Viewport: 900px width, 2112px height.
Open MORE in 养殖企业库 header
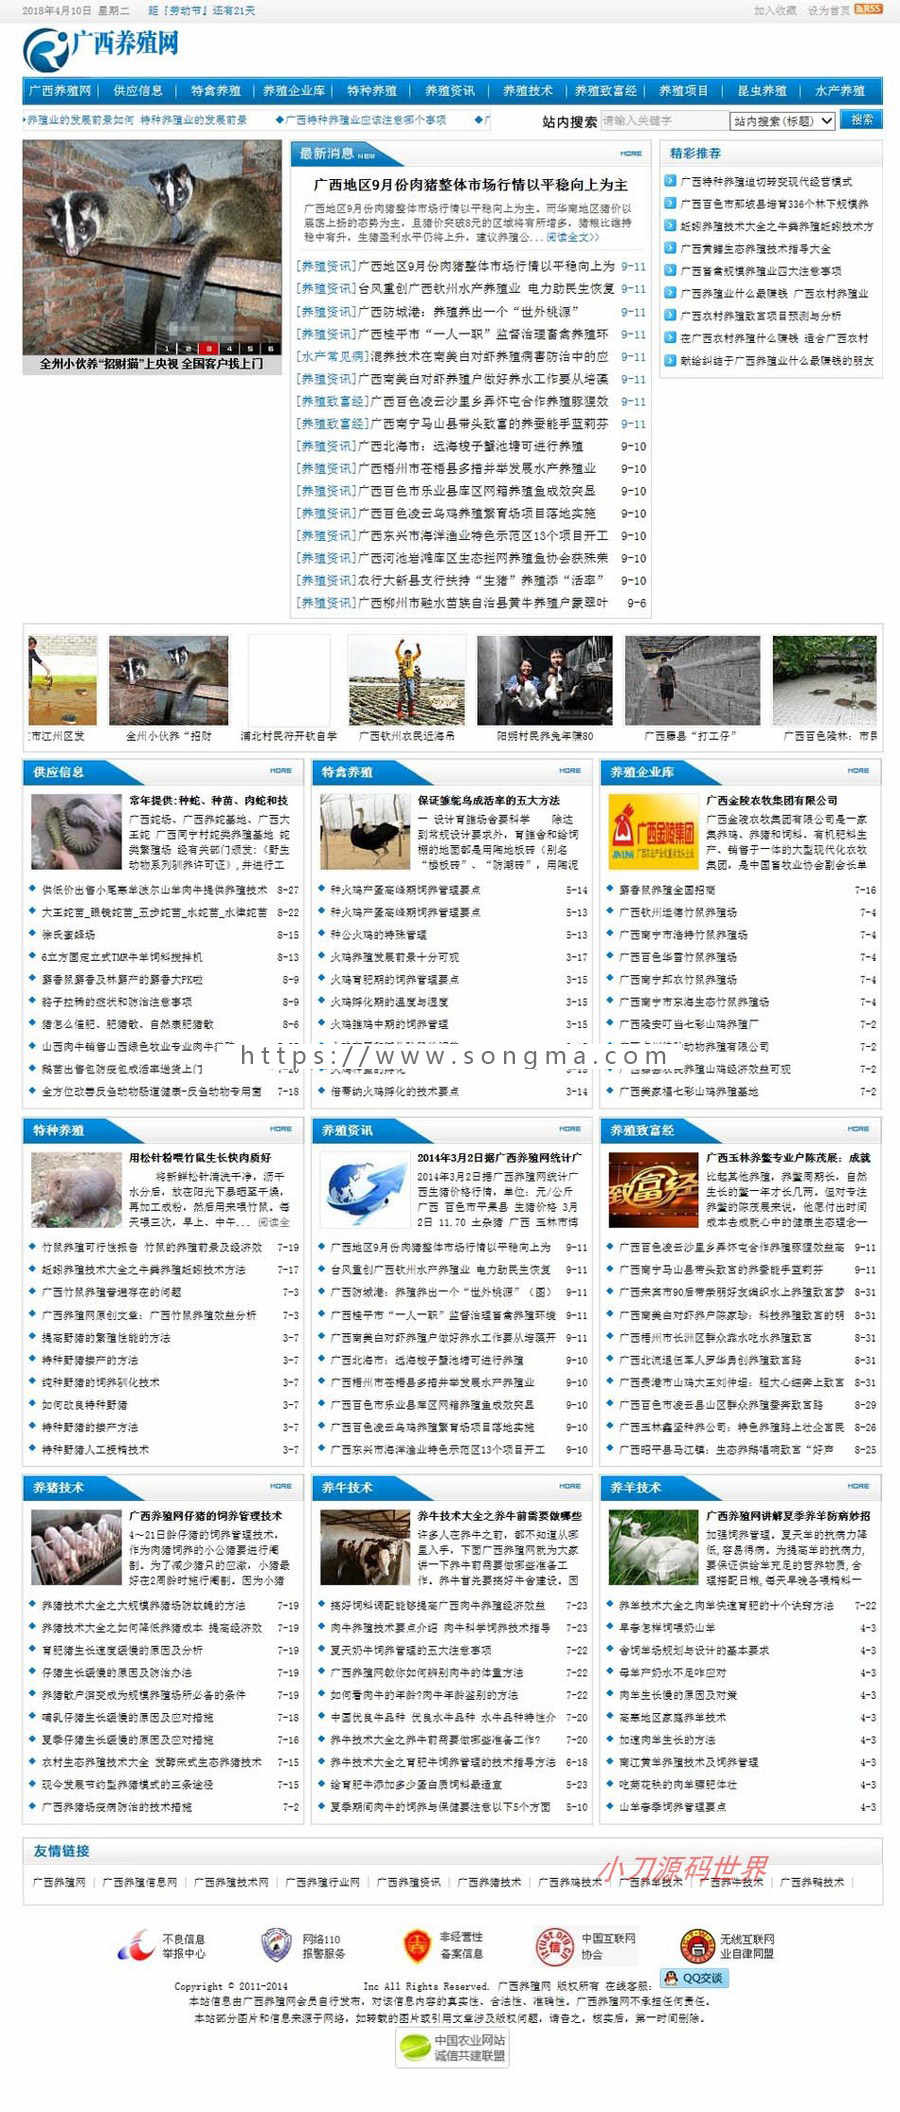point(858,770)
